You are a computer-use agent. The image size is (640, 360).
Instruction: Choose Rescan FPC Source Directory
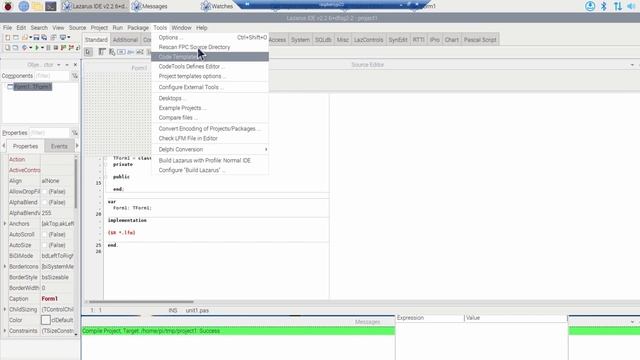[x=210, y=47]
